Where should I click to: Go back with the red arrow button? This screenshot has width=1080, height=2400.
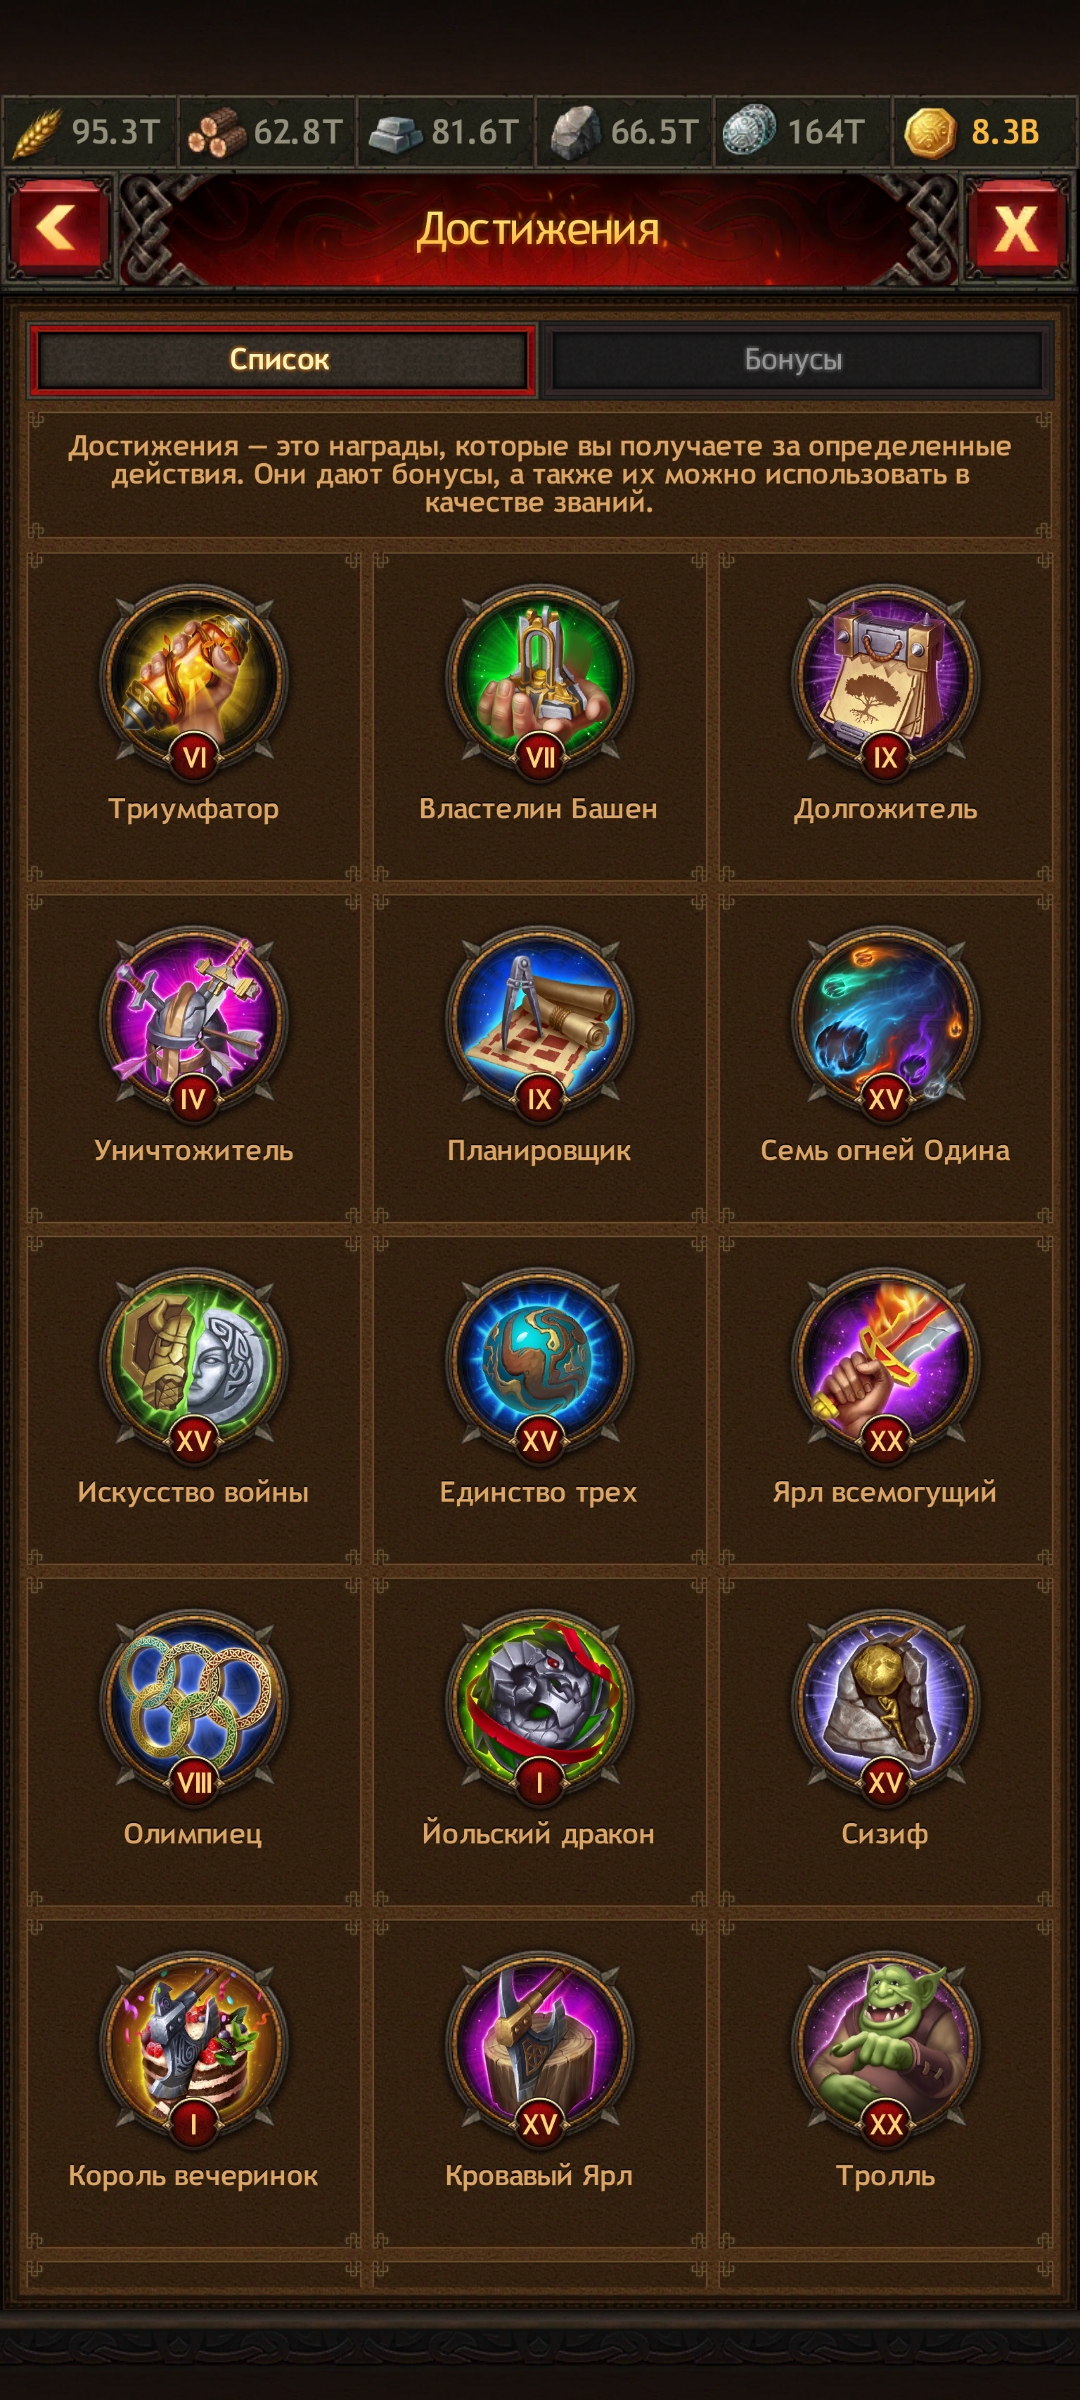[x=58, y=229]
